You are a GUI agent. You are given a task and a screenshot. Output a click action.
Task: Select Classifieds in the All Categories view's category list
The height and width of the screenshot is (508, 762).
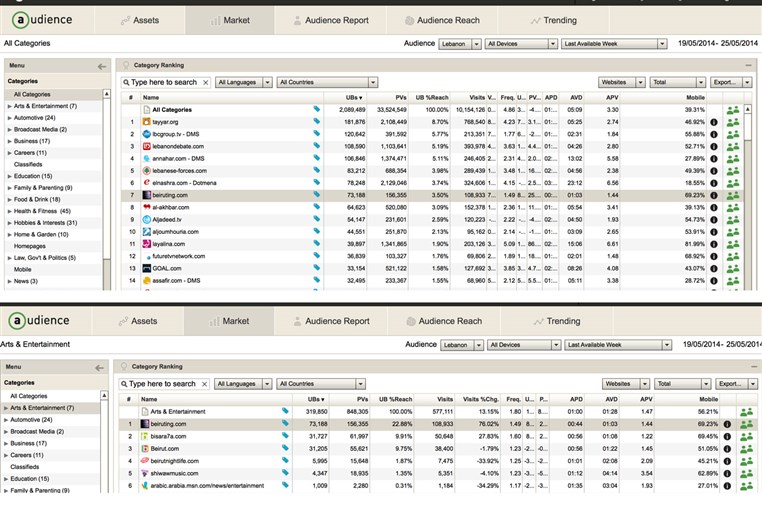[28, 164]
